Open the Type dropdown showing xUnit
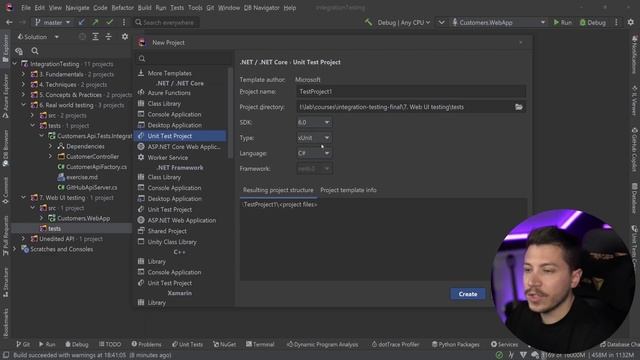 [x=314, y=138]
